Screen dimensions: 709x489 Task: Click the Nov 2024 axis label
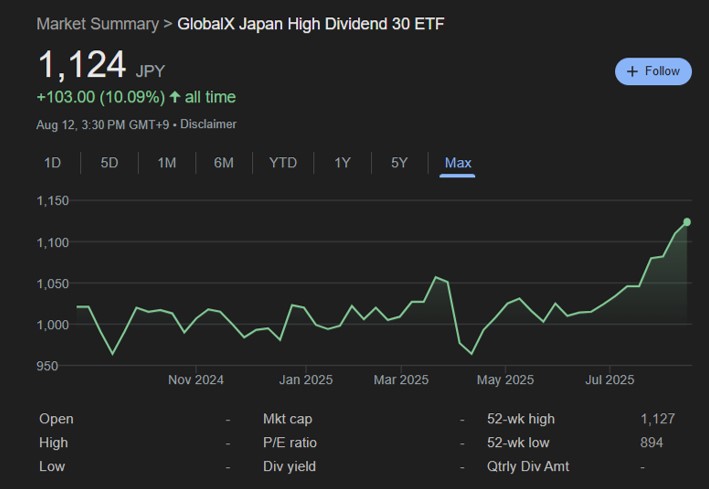click(x=196, y=380)
